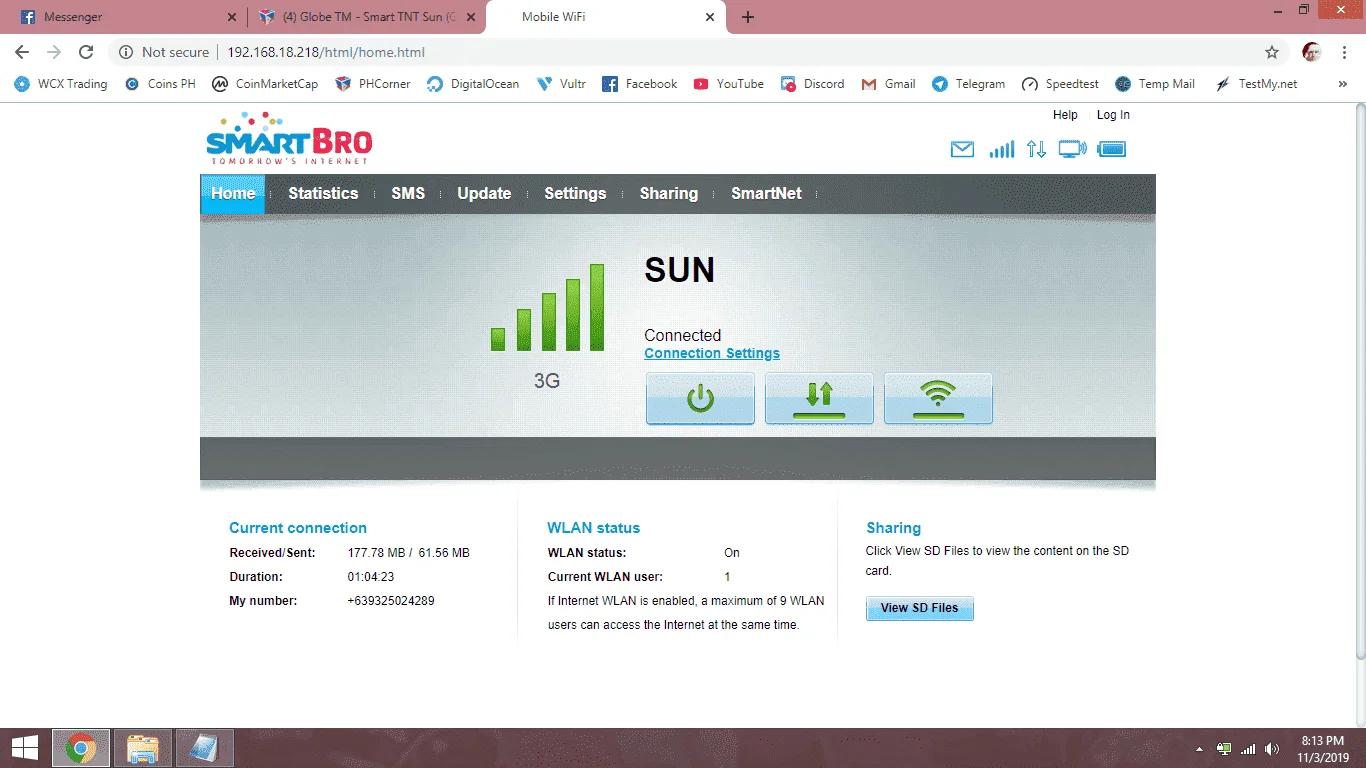1366x768 pixels.
Task: Close the Mobile WiFi browser tab
Action: click(x=711, y=17)
